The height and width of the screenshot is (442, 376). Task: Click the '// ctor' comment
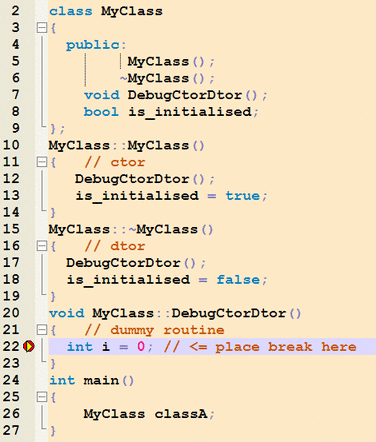(115, 162)
